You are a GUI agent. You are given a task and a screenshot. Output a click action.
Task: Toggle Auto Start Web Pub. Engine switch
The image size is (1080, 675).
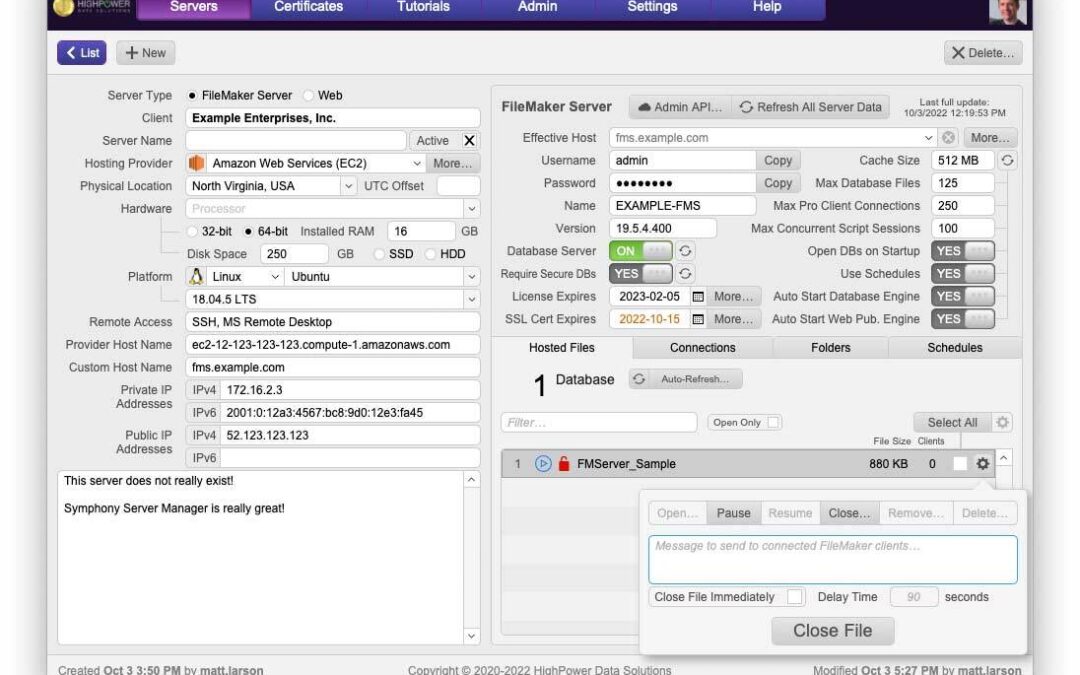[963, 320]
